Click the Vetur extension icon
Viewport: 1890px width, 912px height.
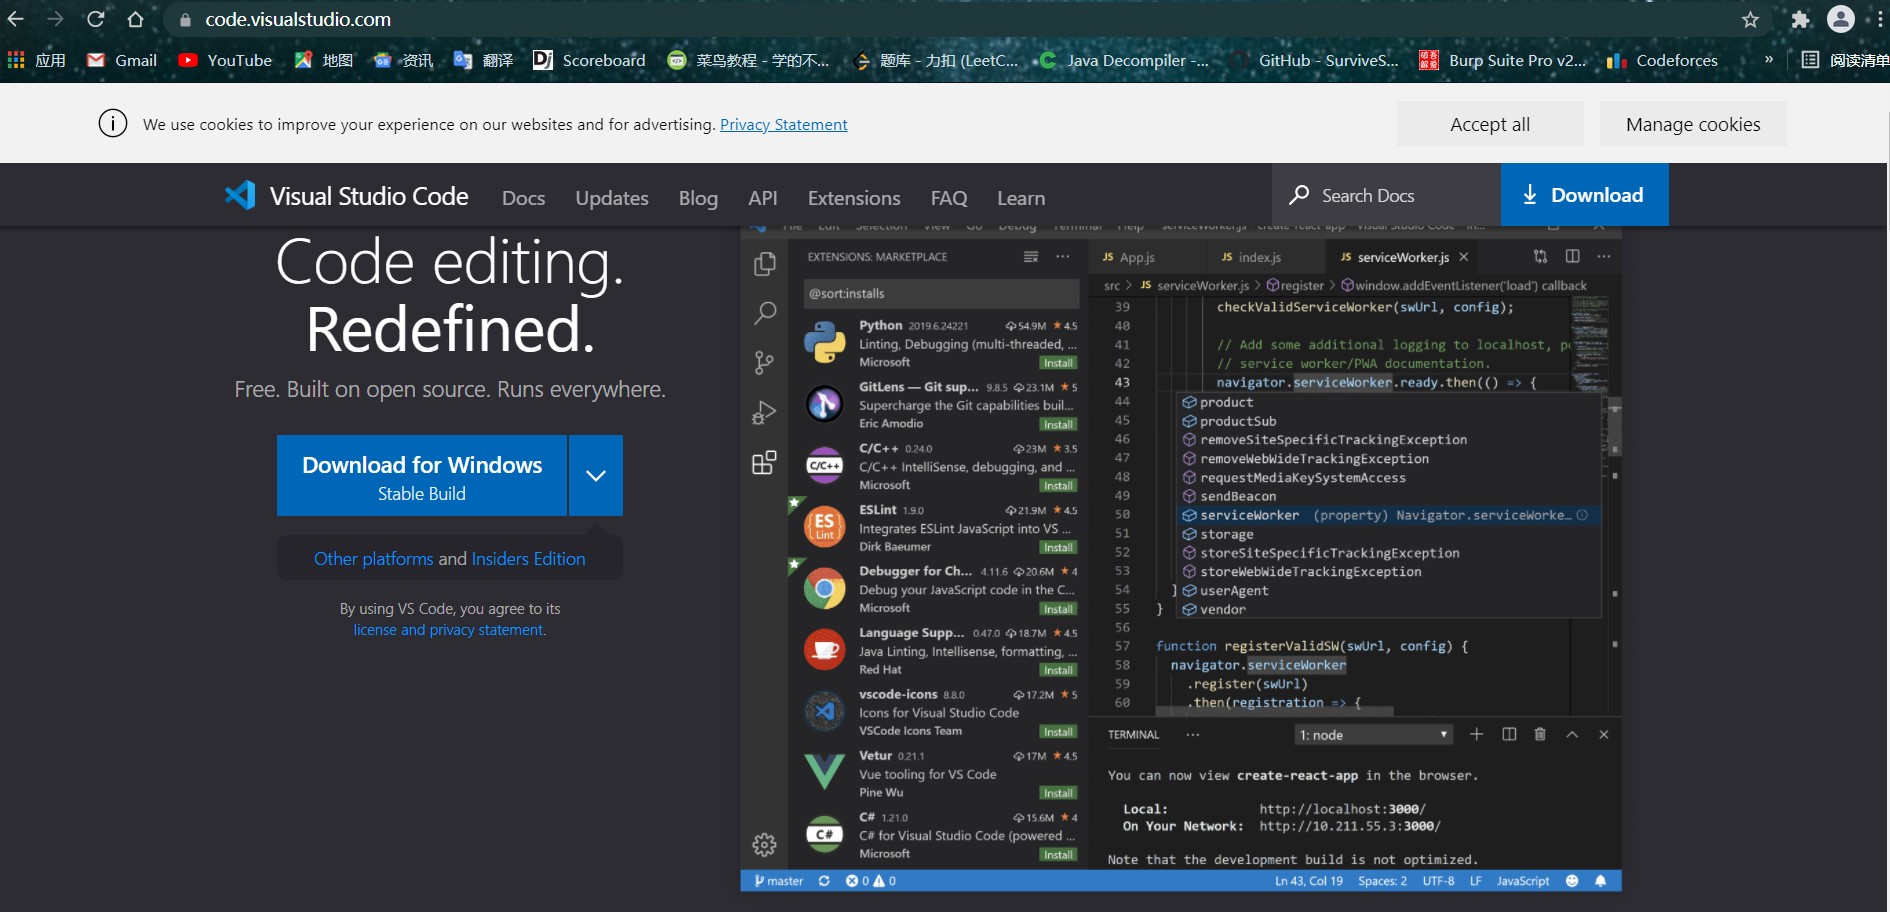click(x=825, y=772)
